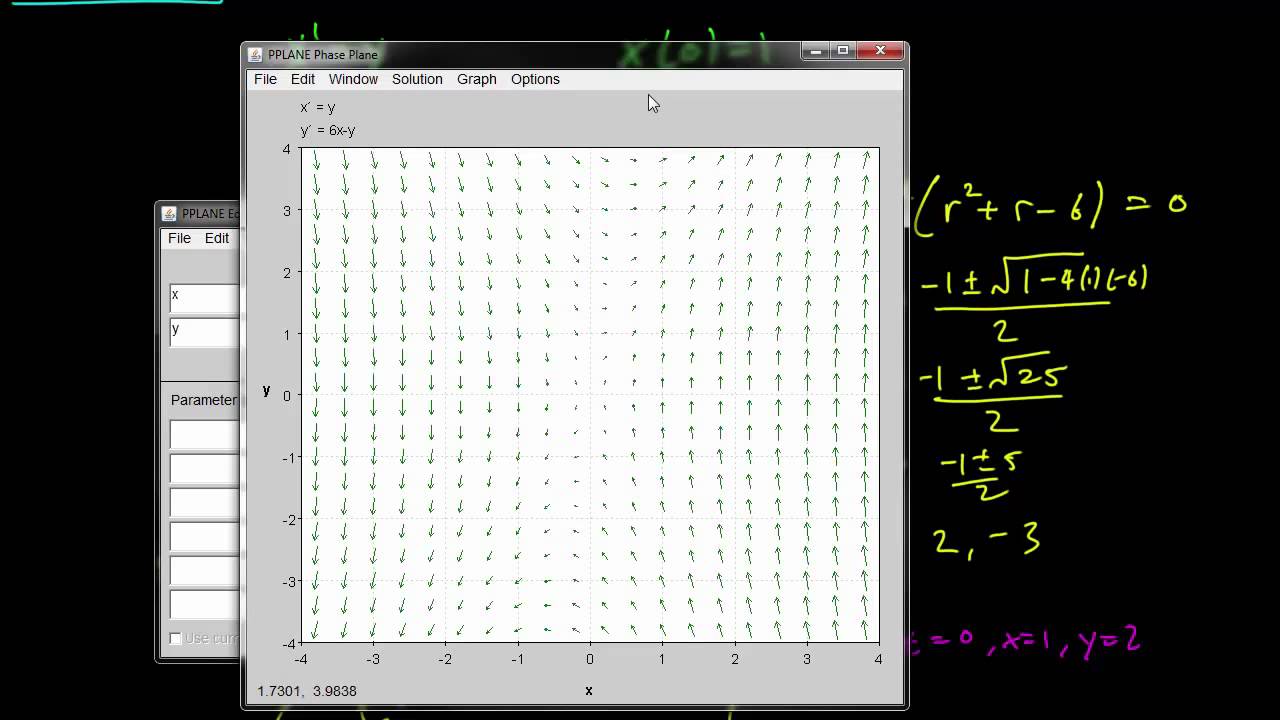Click the x axis label below the plot
The height and width of the screenshot is (720, 1280).
(x=589, y=690)
